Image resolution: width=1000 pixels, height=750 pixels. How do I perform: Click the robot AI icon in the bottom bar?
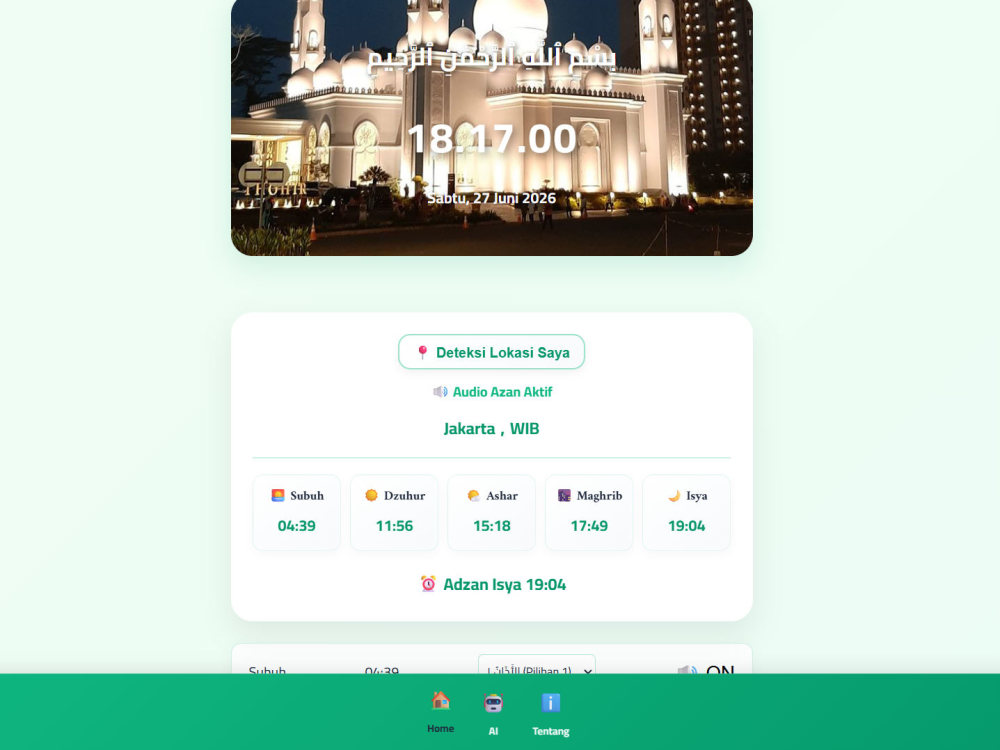[493, 703]
